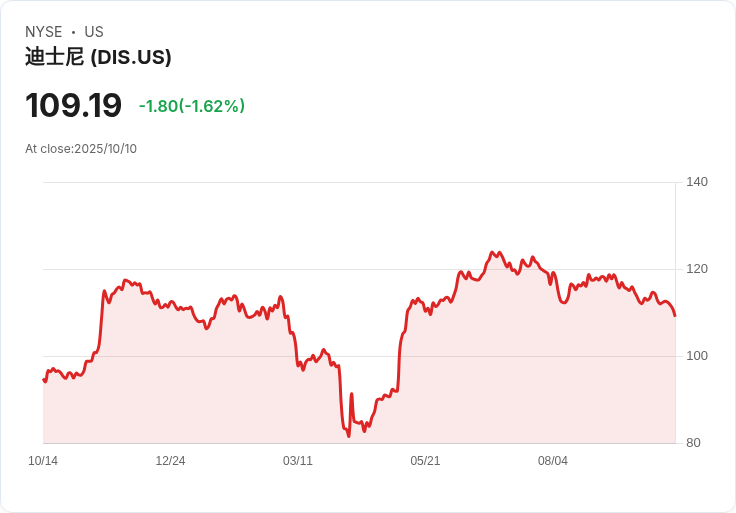
Task: Click the highest peak of the price line
Action: coord(493,252)
